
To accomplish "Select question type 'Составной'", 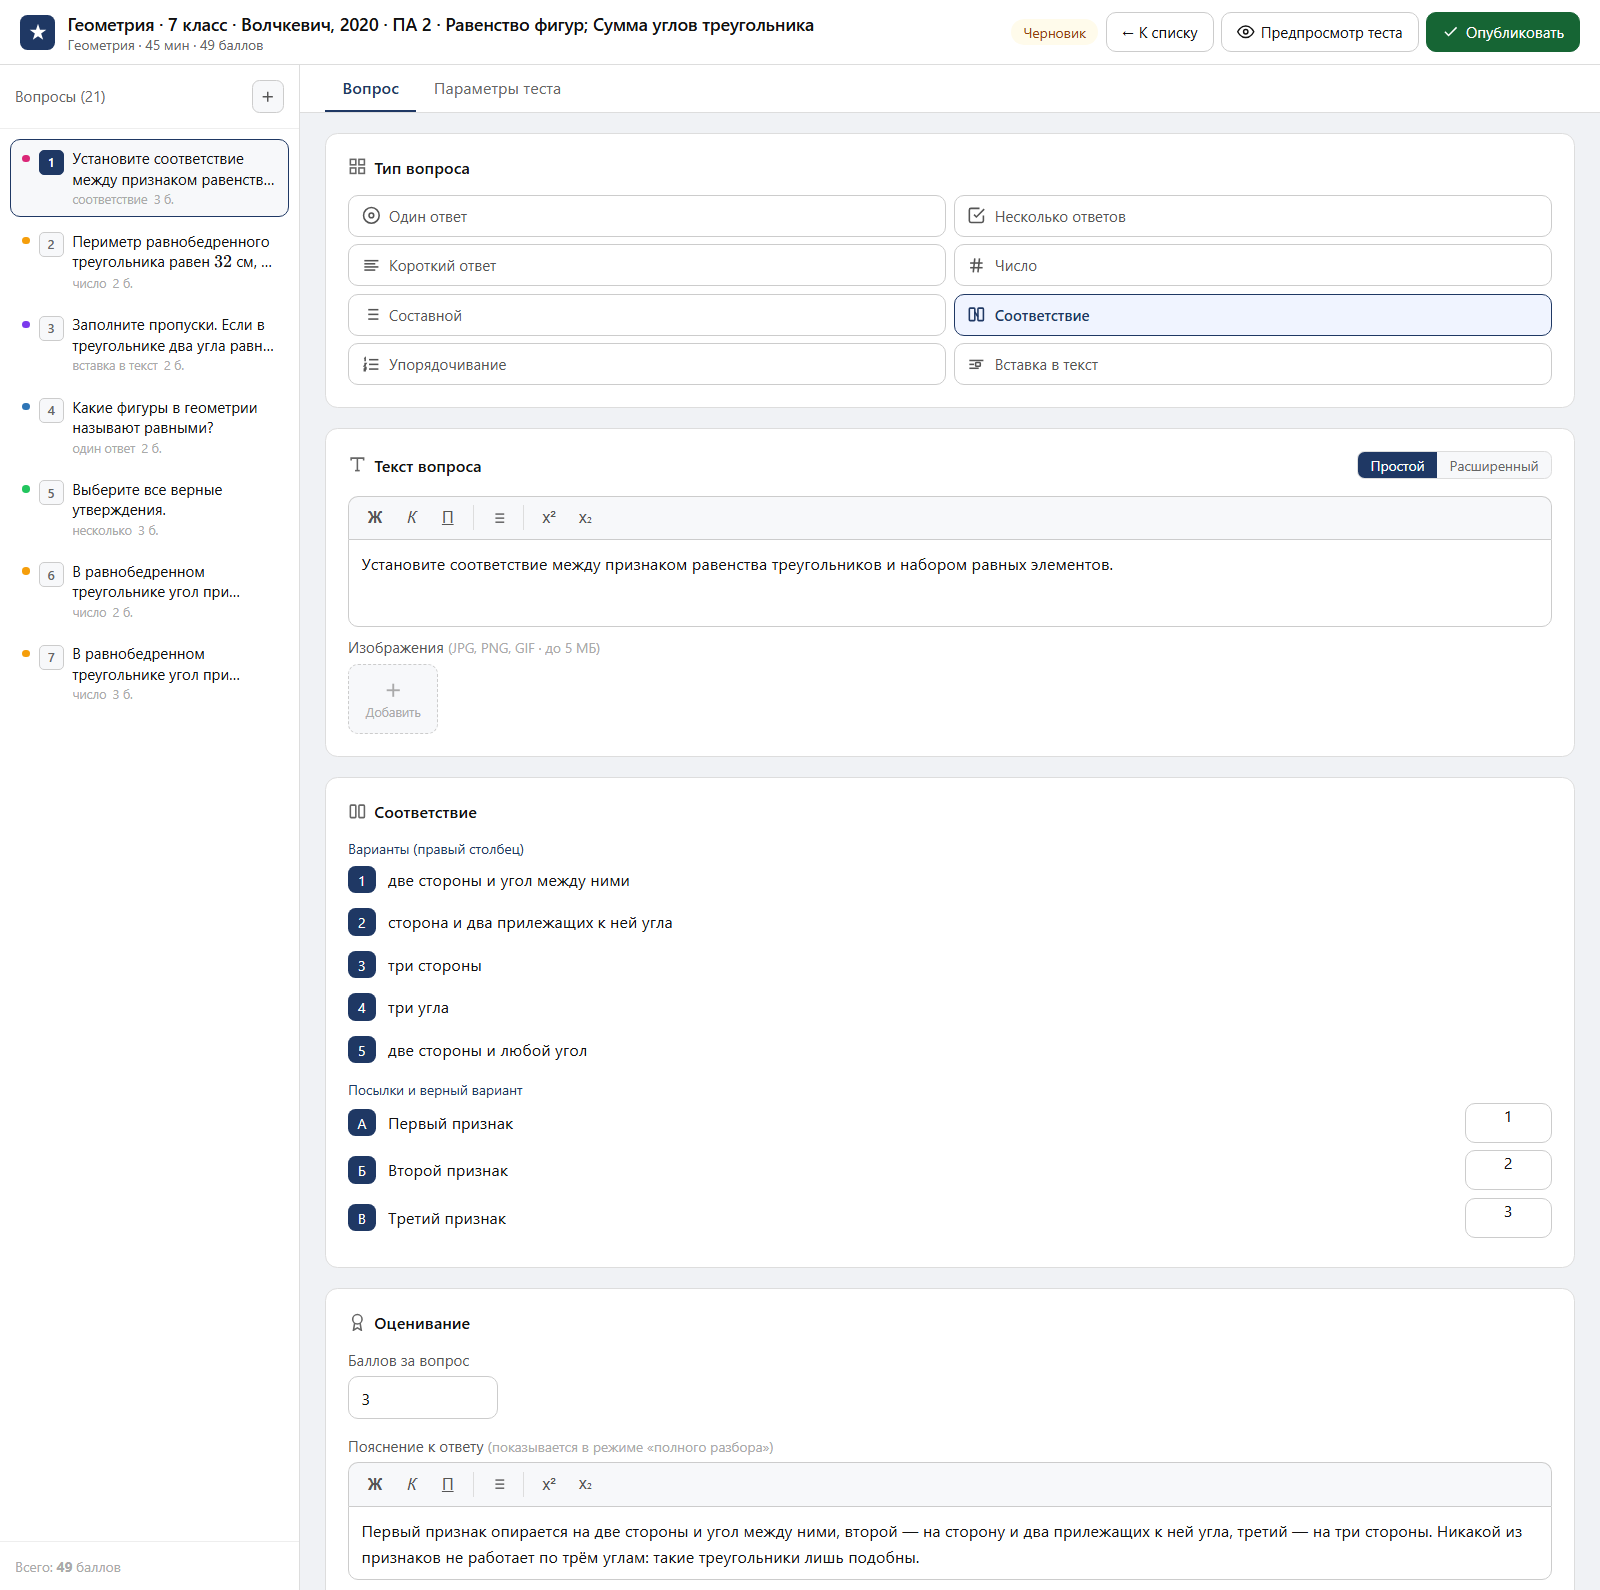I will [x=647, y=315].
